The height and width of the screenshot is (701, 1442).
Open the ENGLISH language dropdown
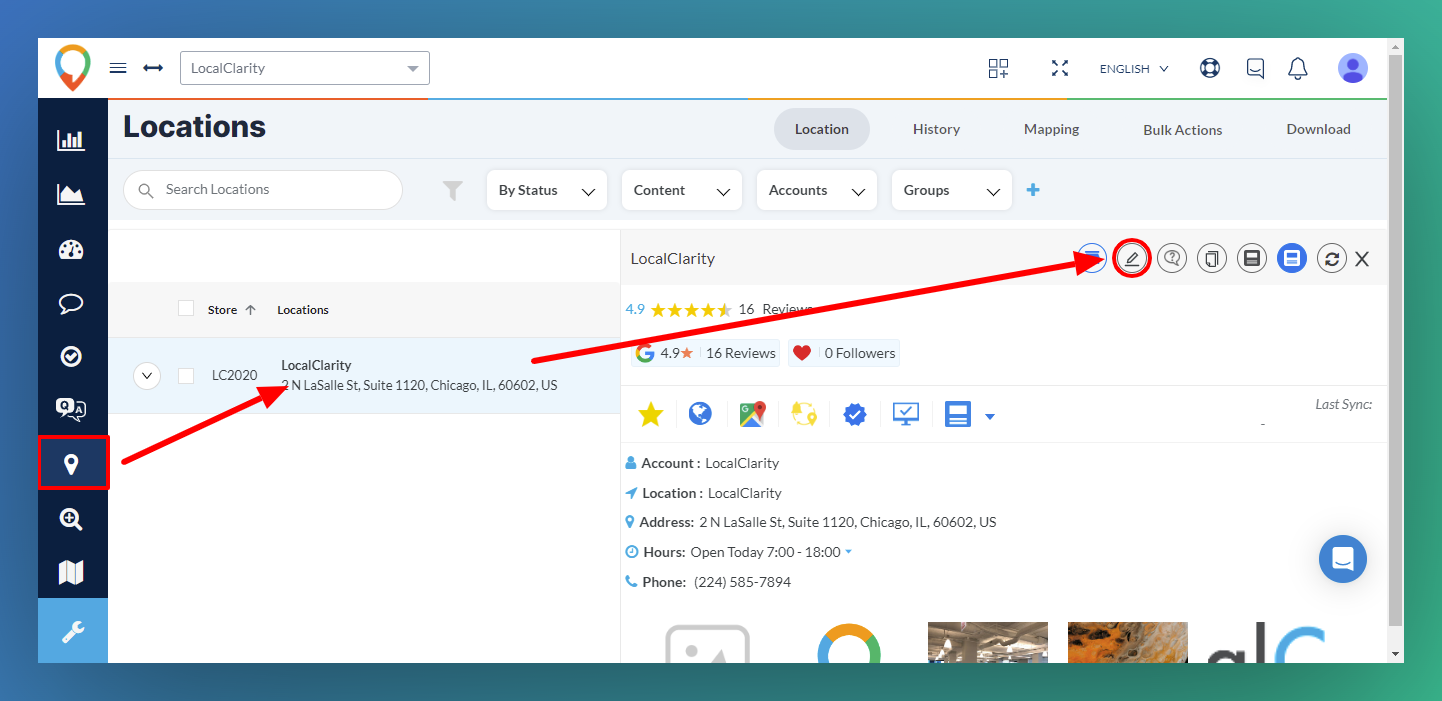1134,69
